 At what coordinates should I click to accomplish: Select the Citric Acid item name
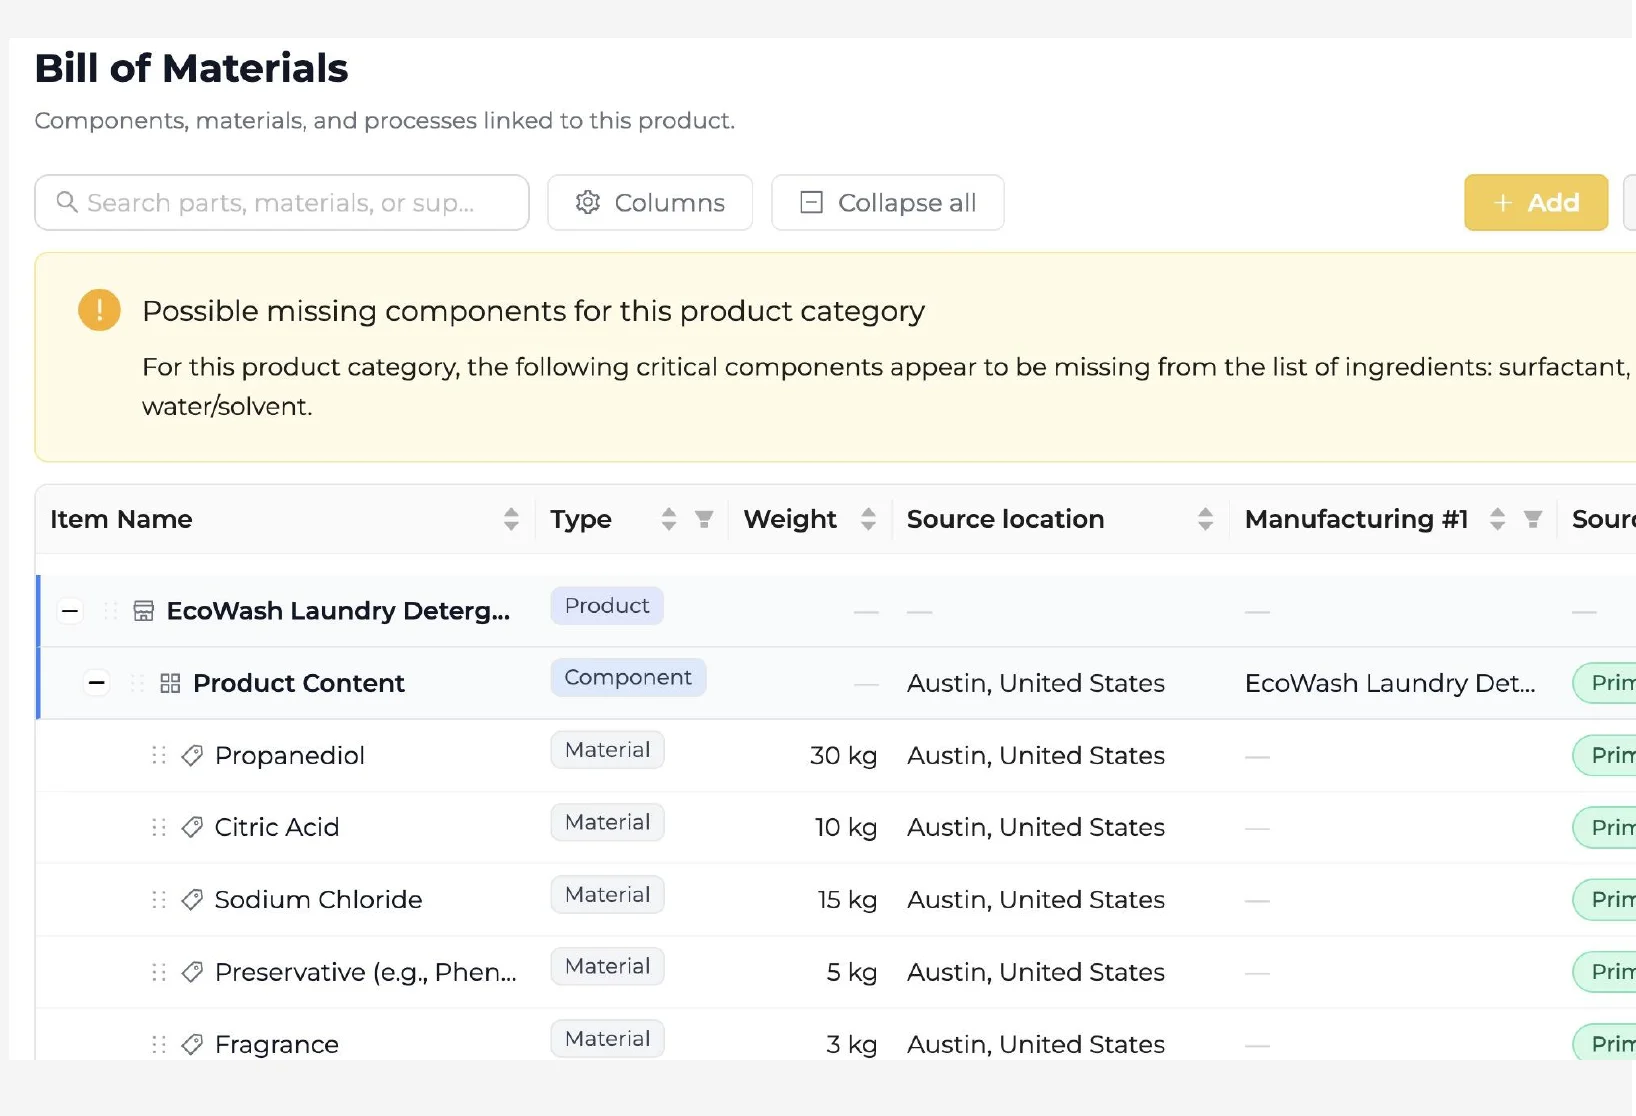277,827
